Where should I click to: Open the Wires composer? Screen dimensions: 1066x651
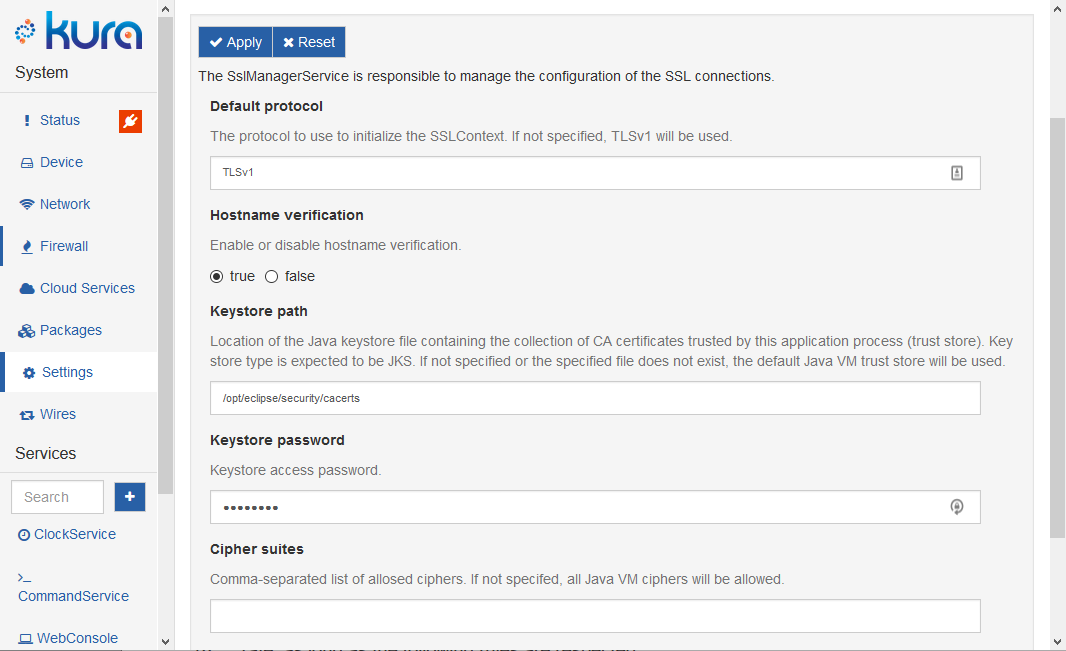click(x=57, y=414)
